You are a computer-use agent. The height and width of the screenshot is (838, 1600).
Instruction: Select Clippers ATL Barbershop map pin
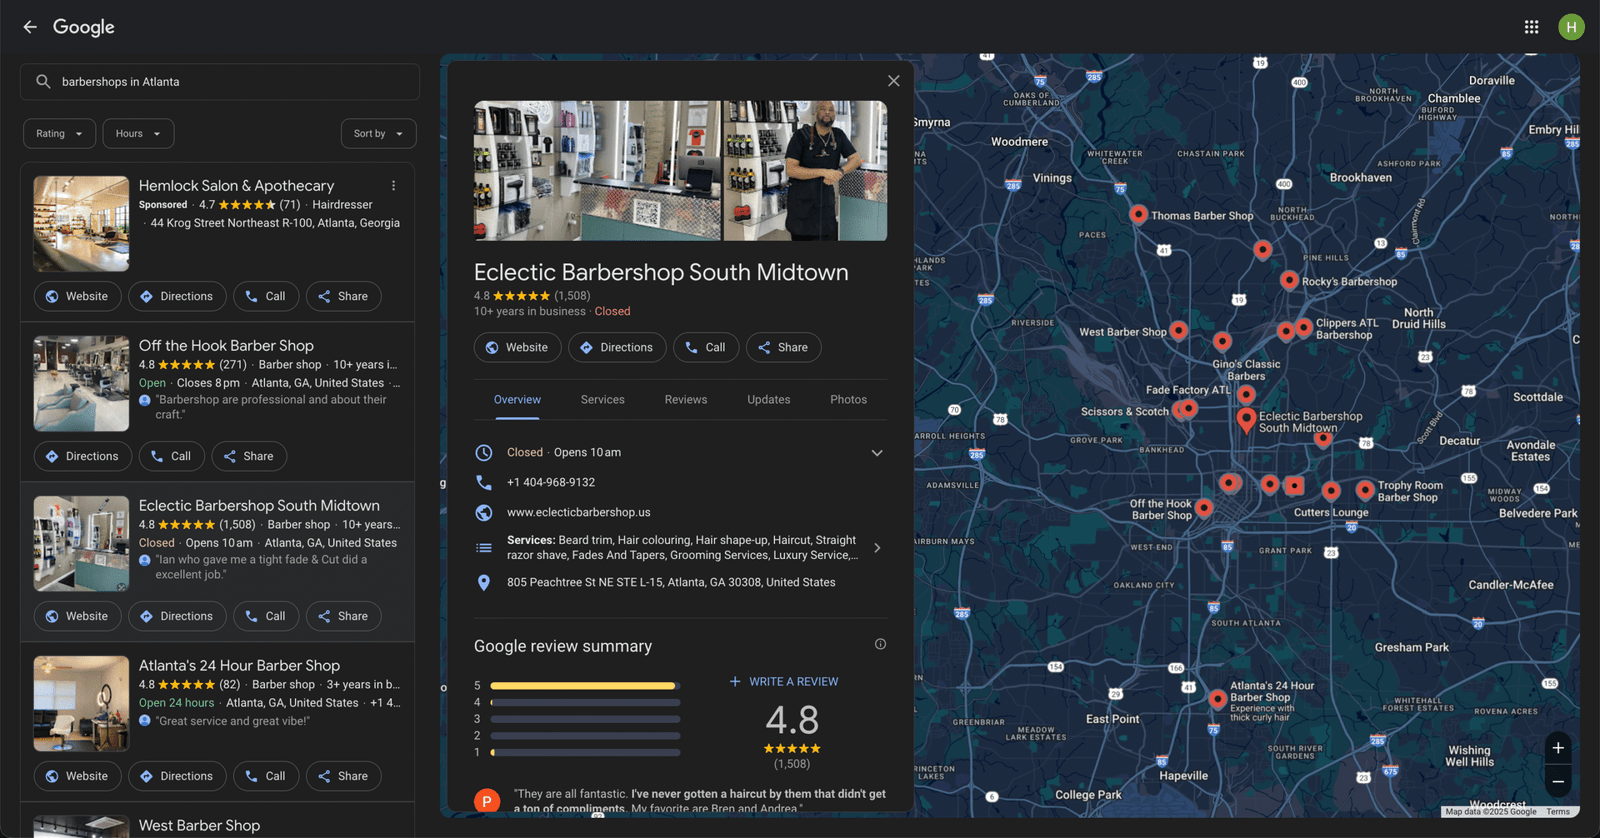pos(1304,327)
